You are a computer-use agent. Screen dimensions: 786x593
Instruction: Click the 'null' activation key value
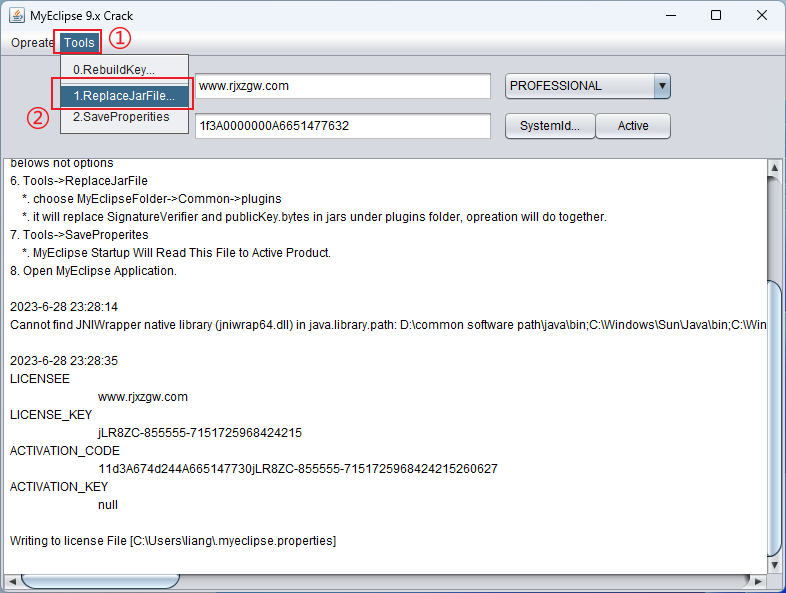point(108,505)
